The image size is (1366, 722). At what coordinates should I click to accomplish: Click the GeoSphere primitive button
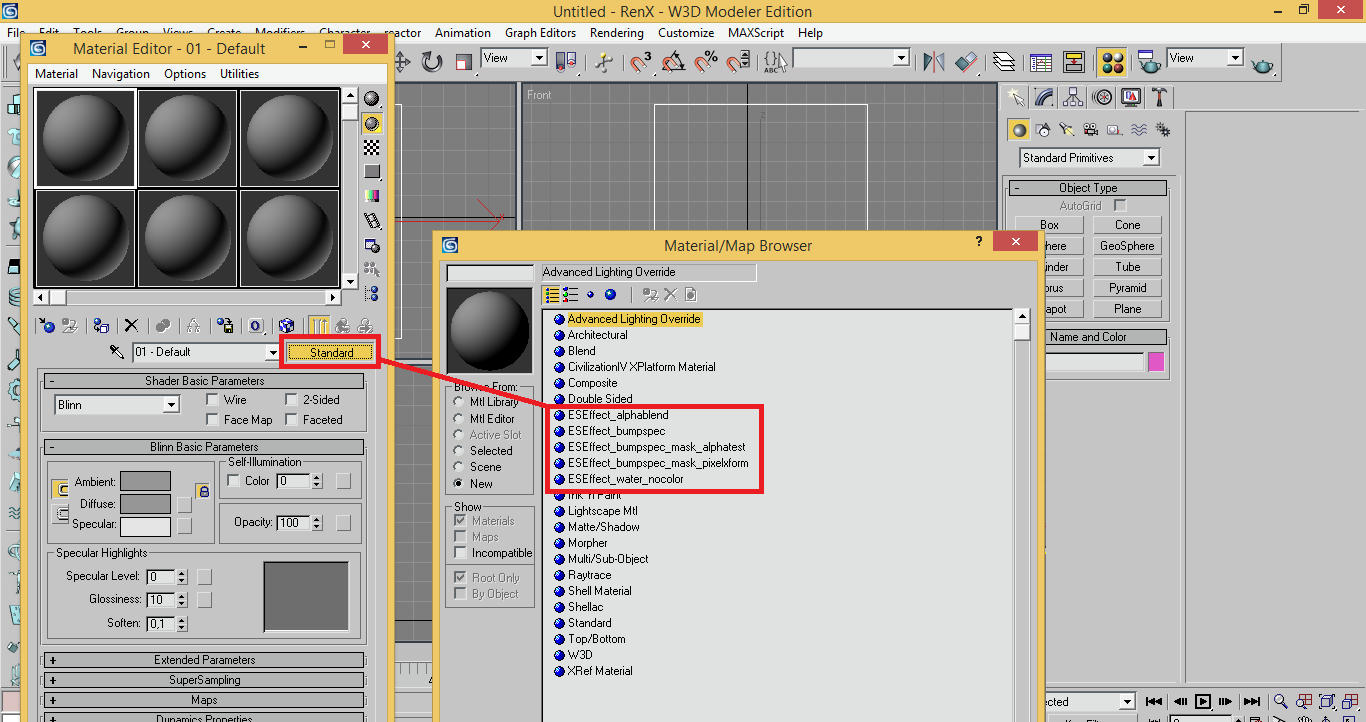[x=1128, y=246]
